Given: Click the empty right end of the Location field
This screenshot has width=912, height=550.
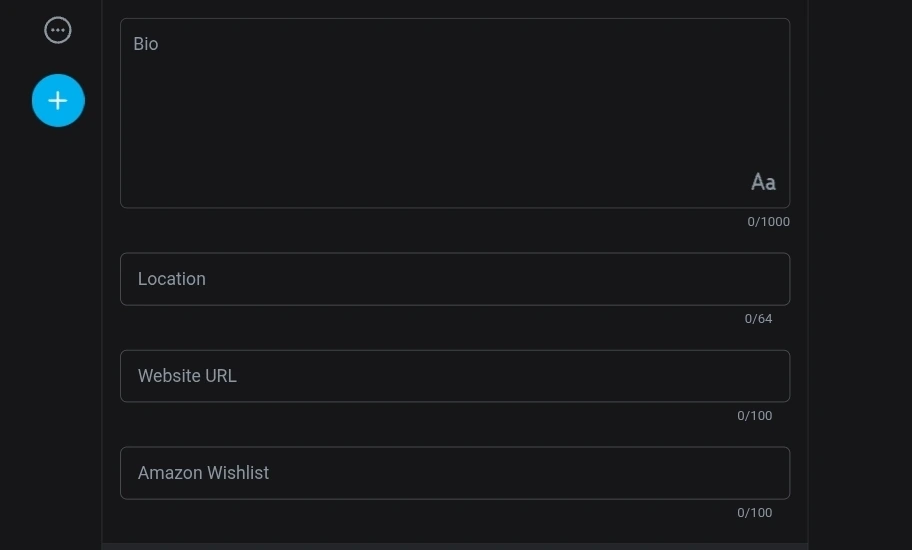Looking at the screenshot, I should [740, 279].
